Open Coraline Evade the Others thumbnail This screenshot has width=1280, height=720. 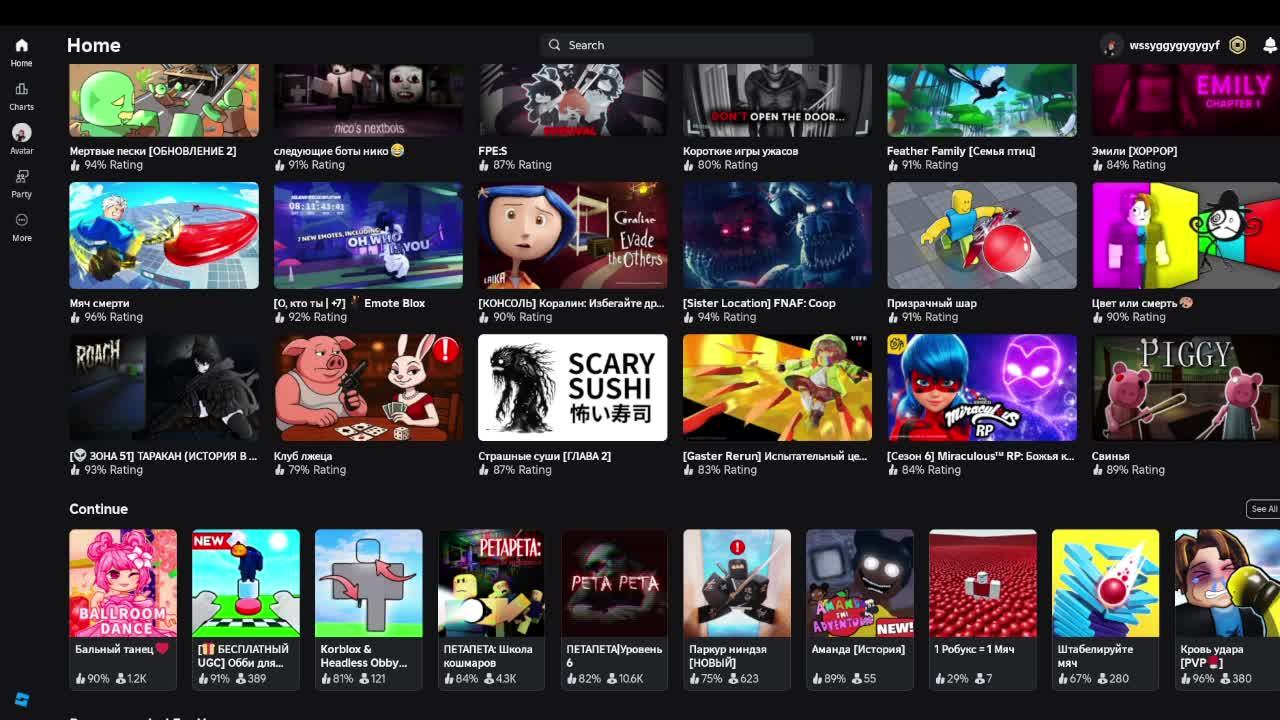coord(572,235)
